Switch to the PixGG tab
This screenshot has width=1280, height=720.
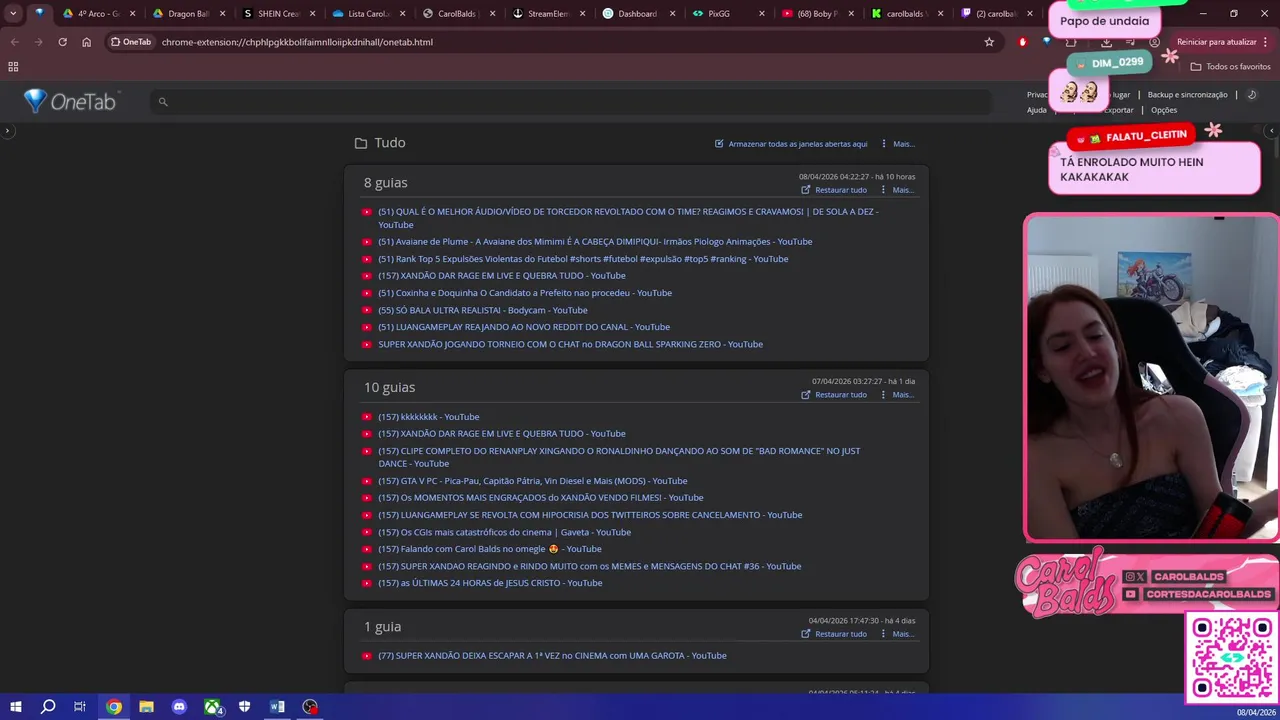[x=727, y=14]
